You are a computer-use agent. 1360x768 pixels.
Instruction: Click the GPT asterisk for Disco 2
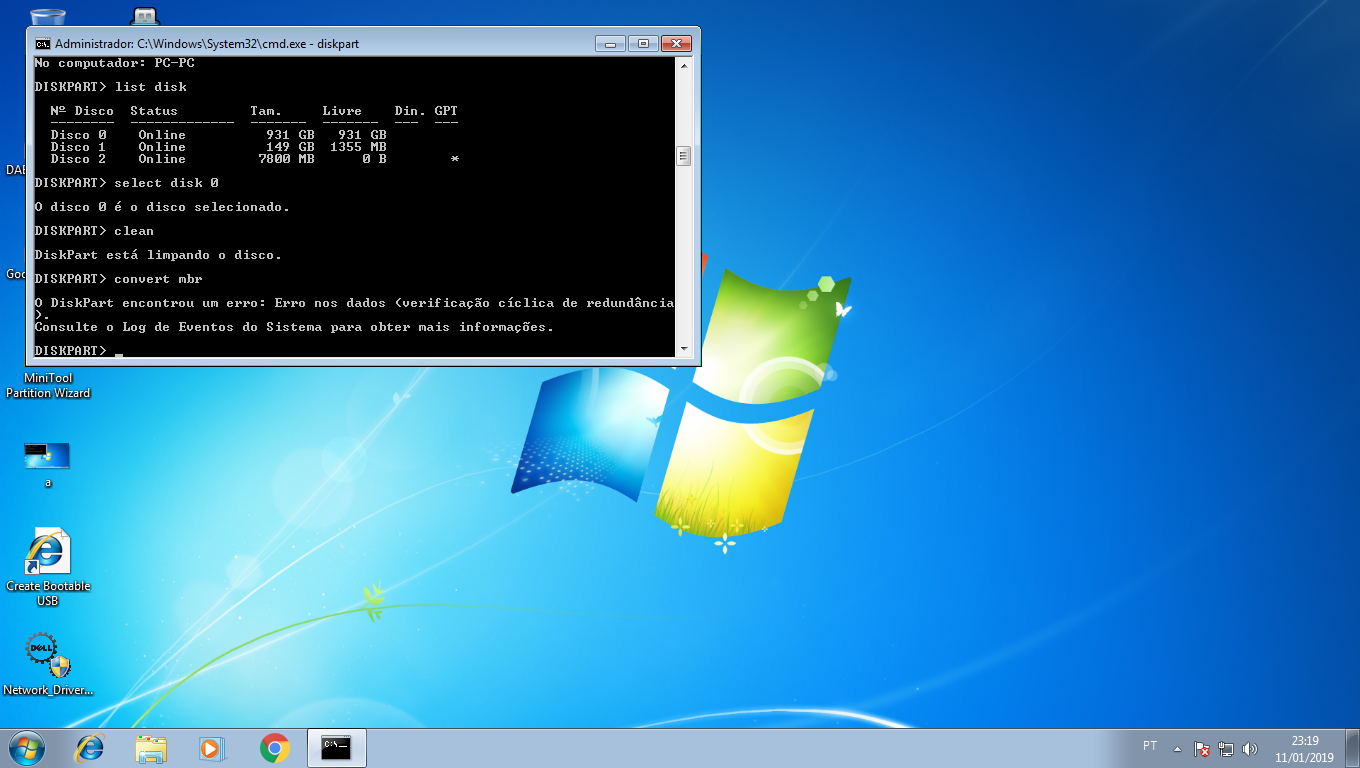(x=455, y=159)
